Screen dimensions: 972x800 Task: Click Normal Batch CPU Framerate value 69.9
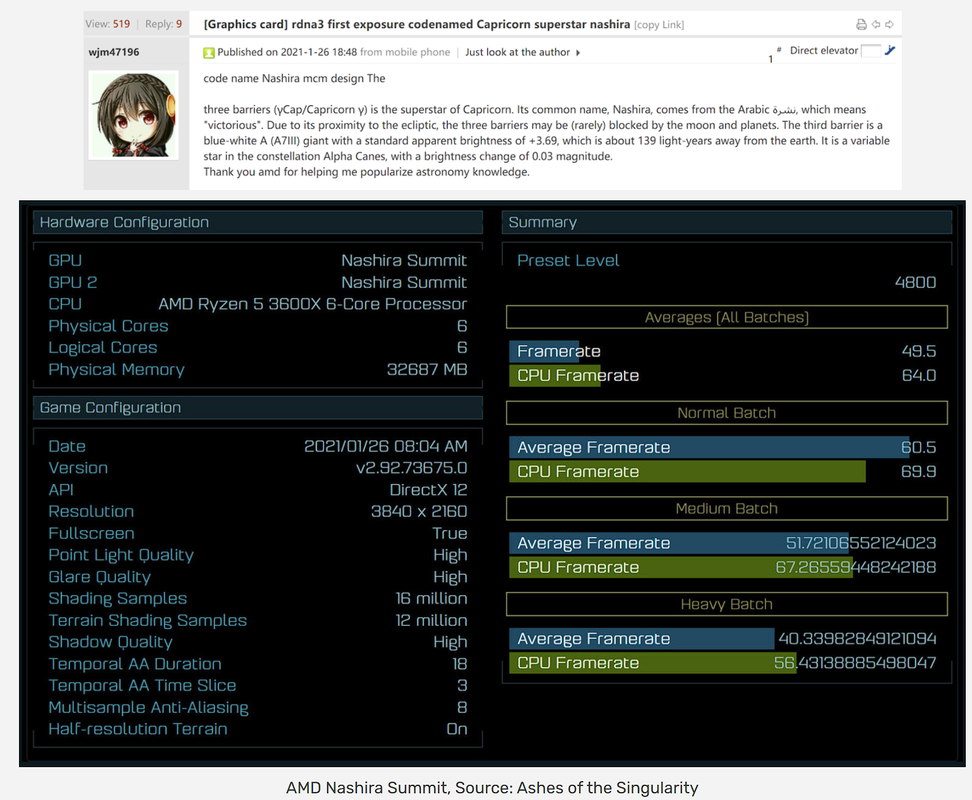pos(918,472)
